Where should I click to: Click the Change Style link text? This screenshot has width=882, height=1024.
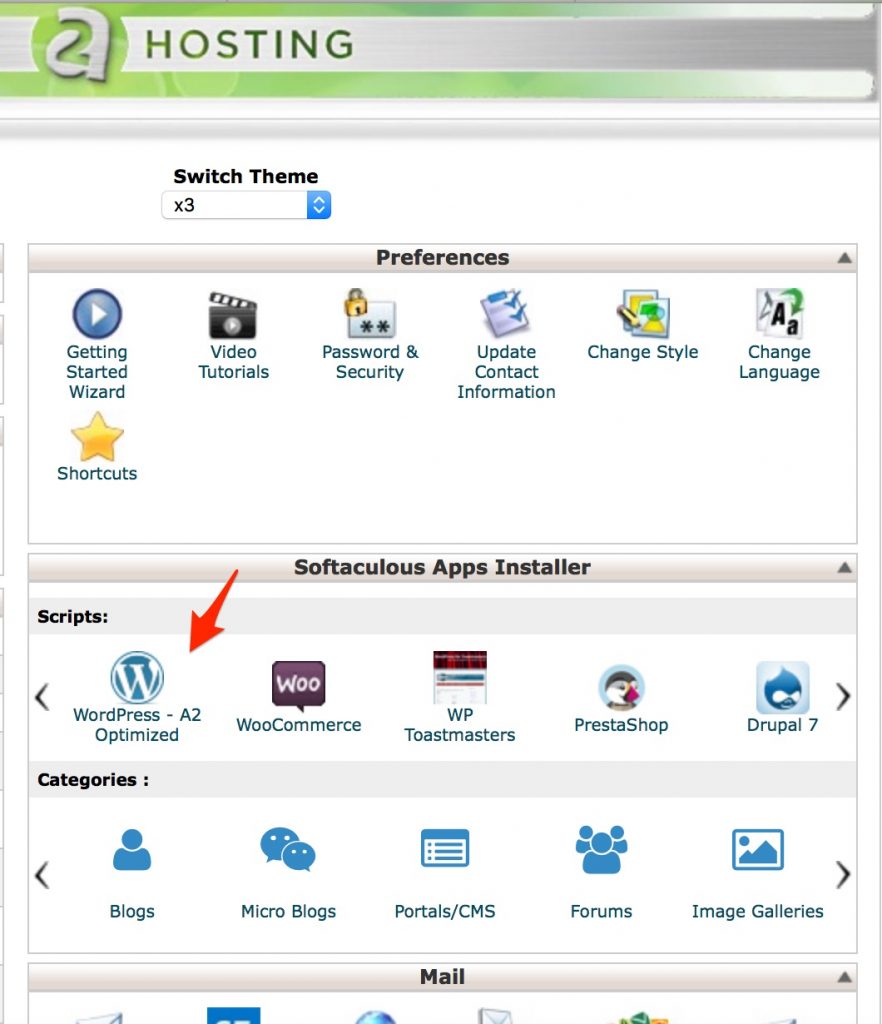[642, 352]
